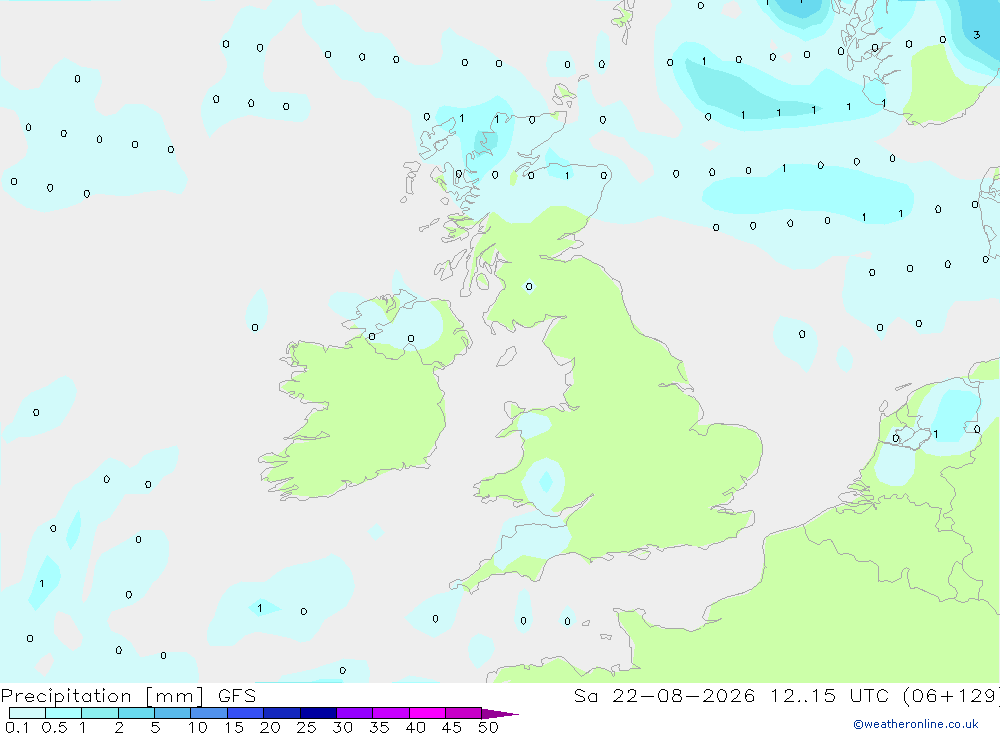Click the '40' legend scale label

point(415,727)
